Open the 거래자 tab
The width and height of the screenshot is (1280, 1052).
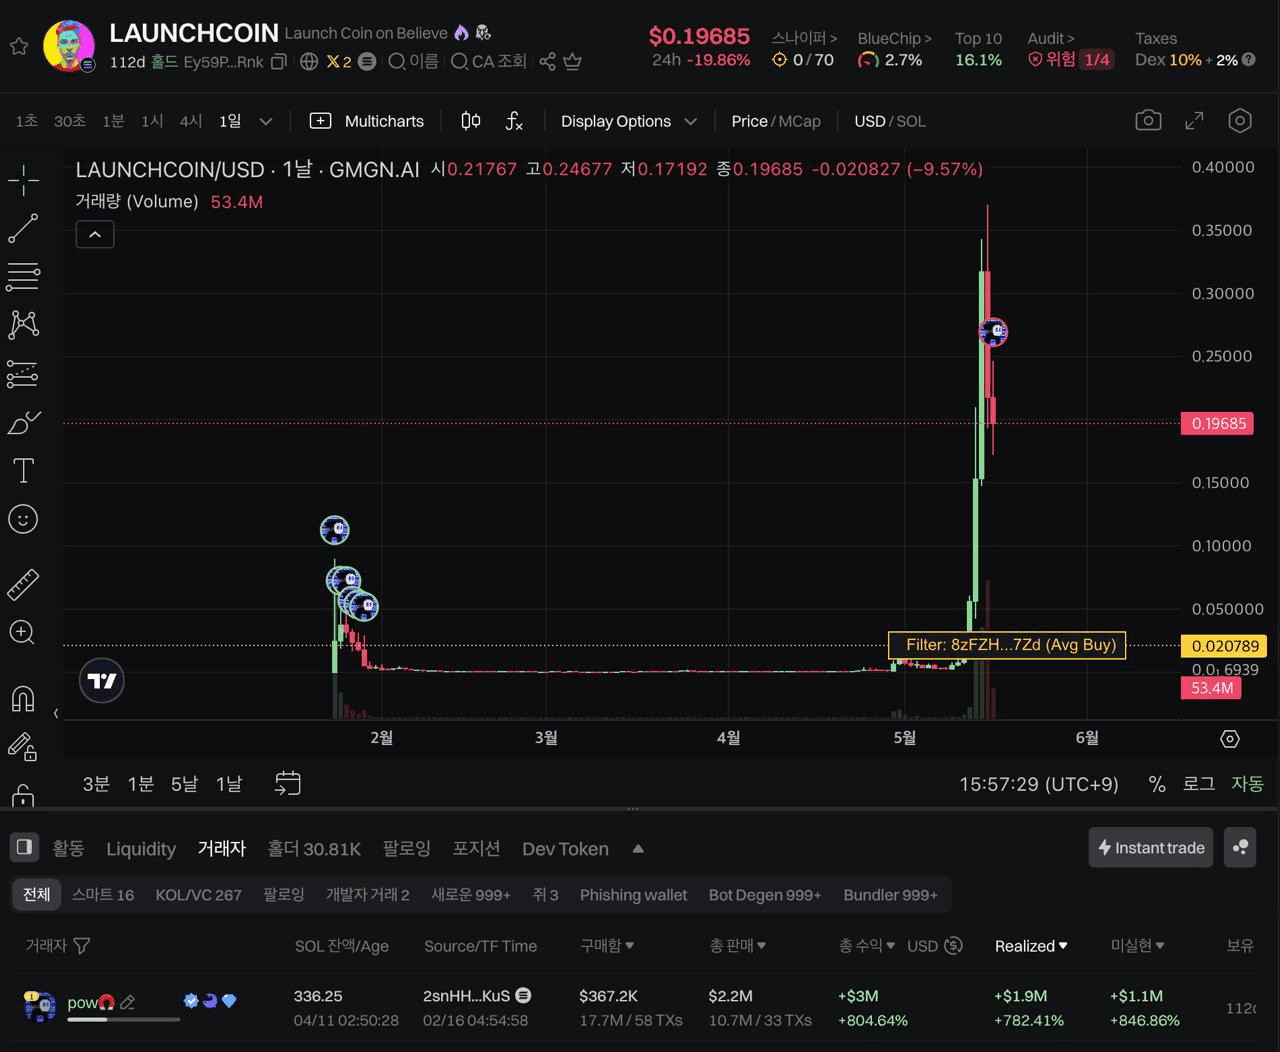coord(222,848)
